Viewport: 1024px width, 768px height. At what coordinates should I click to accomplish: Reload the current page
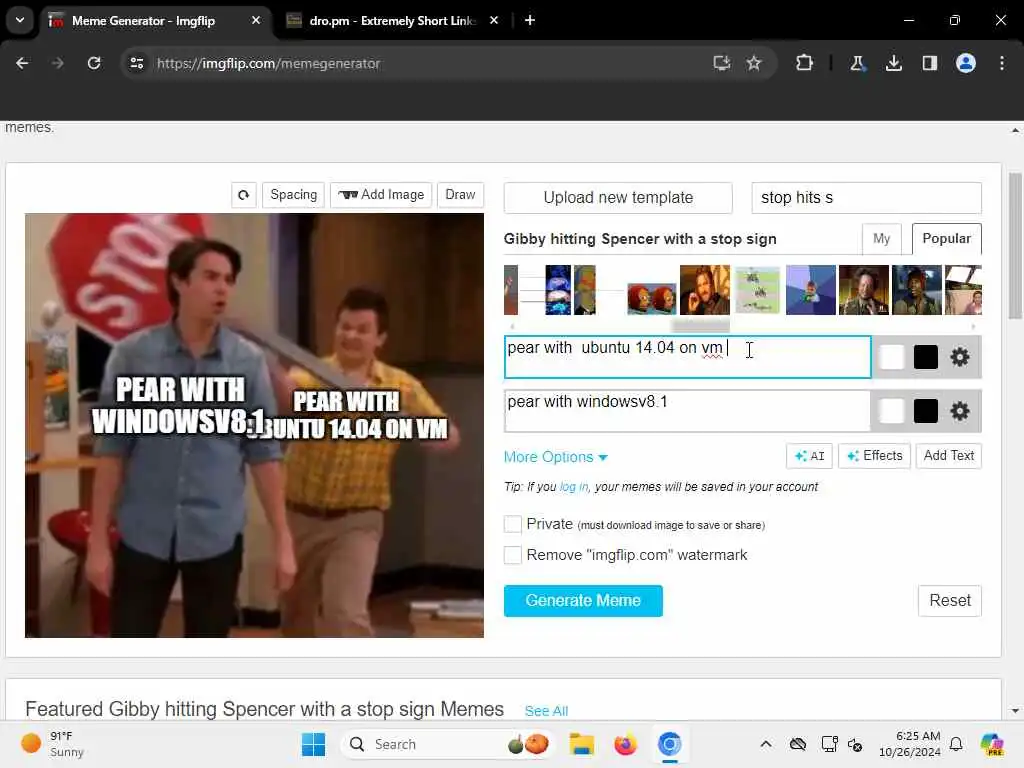click(x=94, y=63)
